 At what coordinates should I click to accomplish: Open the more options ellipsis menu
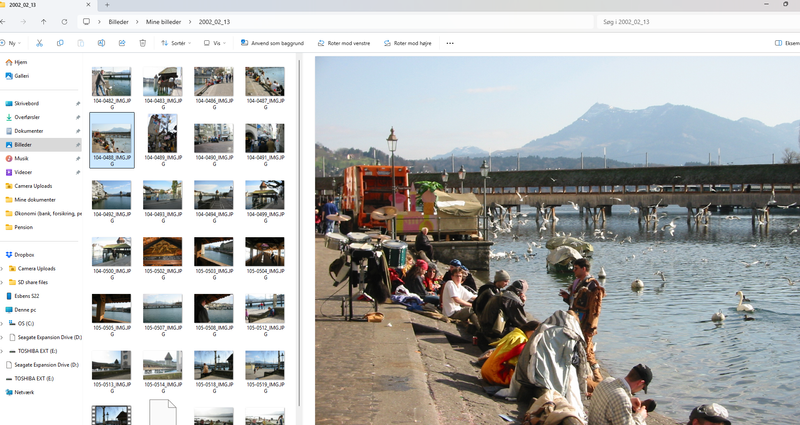(x=450, y=43)
